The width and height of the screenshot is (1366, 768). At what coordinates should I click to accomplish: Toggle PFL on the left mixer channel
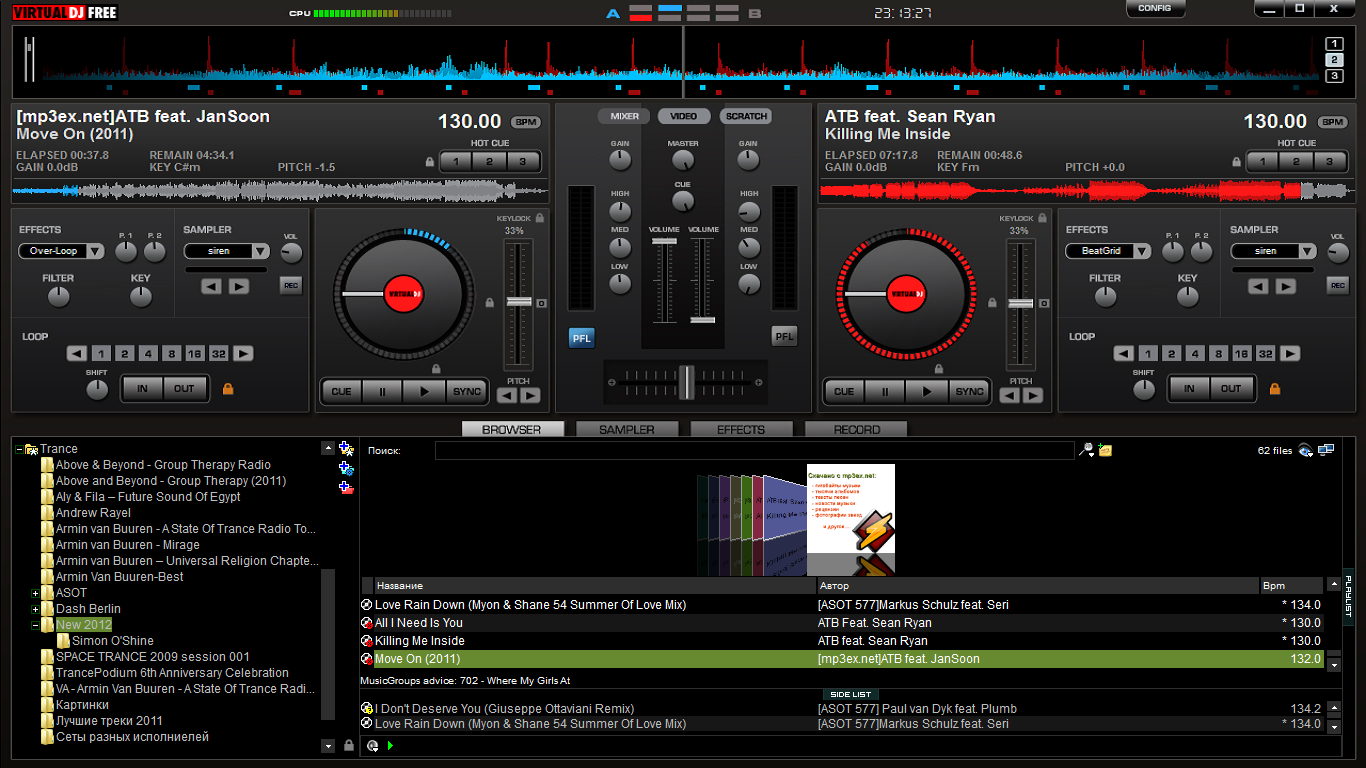click(x=581, y=338)
